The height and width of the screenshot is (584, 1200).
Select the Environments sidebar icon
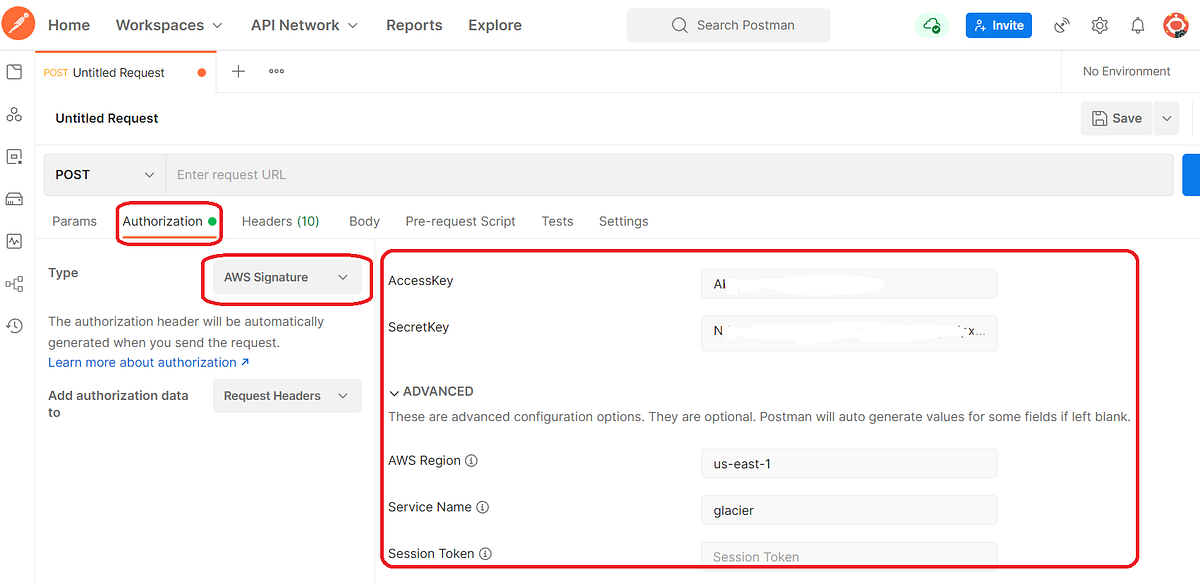tap(14, 156)
